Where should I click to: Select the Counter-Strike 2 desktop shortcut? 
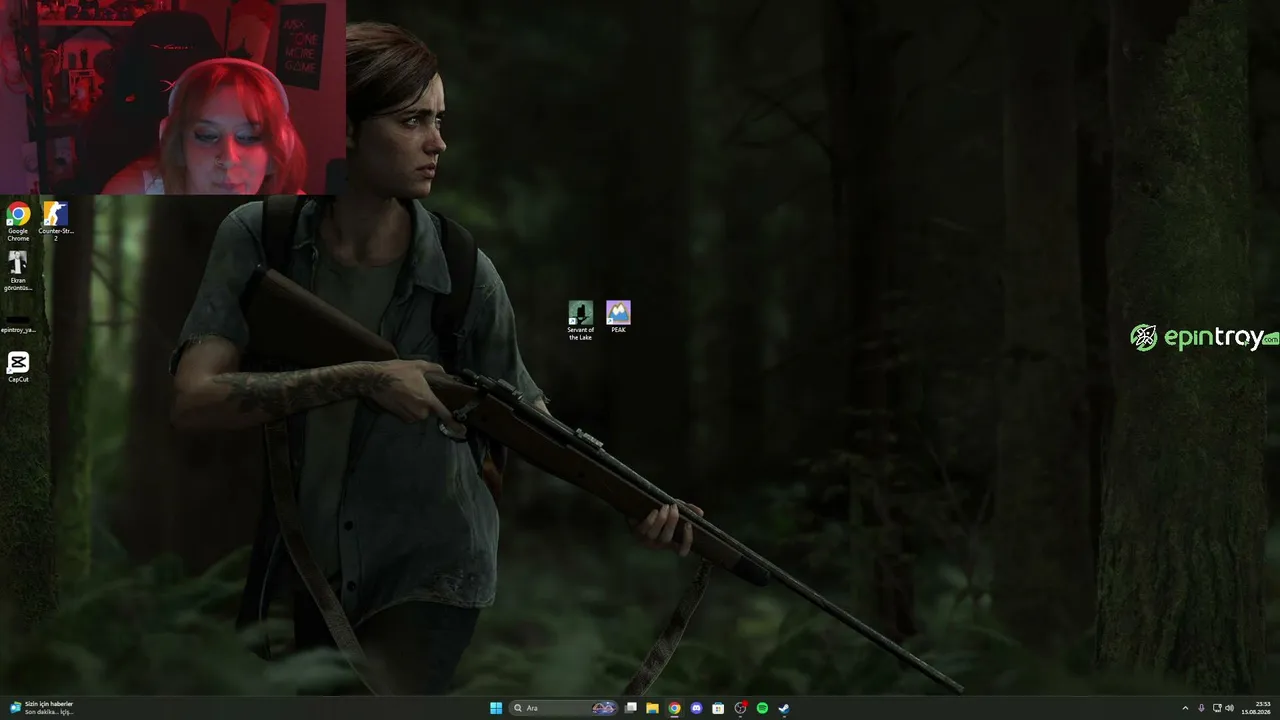coord(56,221)
